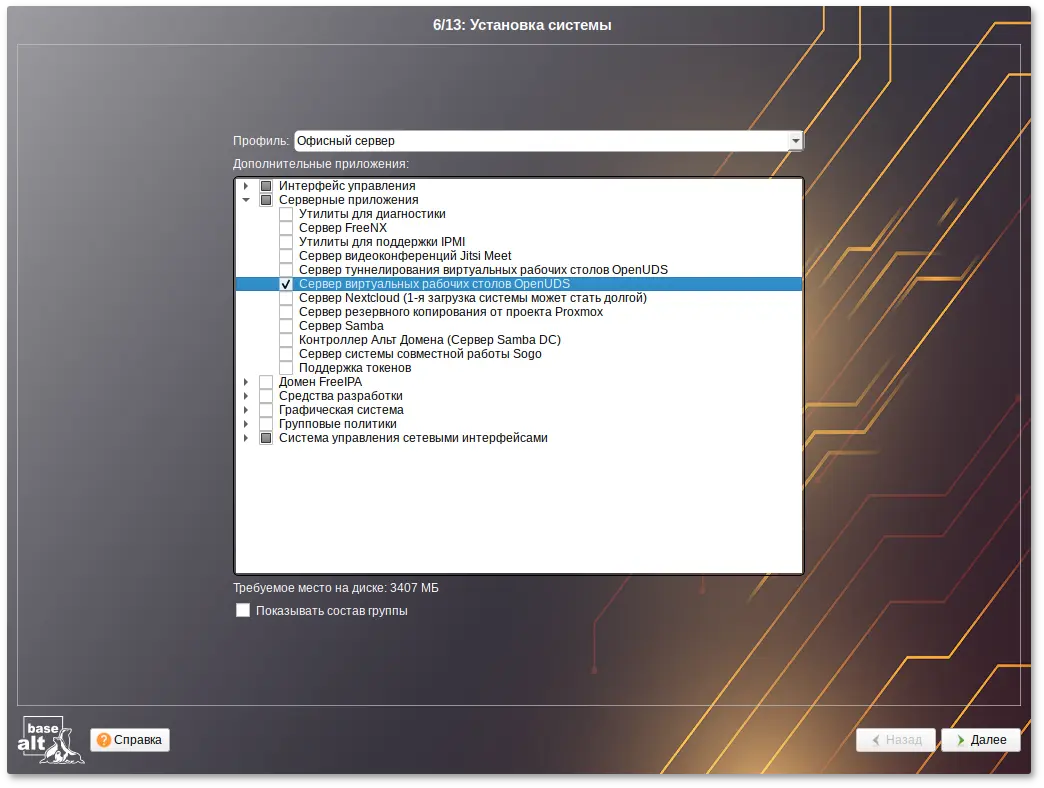Enable the Сервер Samba checkbox
The image size is (1044, 788).
[x=286, y=325]
